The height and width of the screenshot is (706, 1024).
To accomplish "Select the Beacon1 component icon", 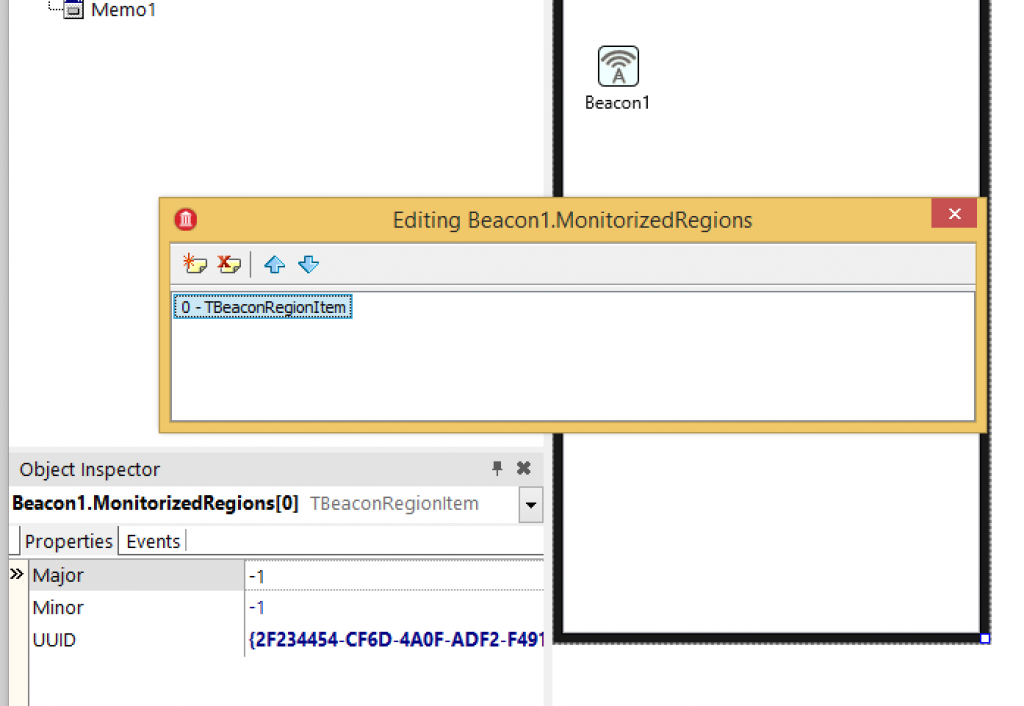I will [617, 63].
